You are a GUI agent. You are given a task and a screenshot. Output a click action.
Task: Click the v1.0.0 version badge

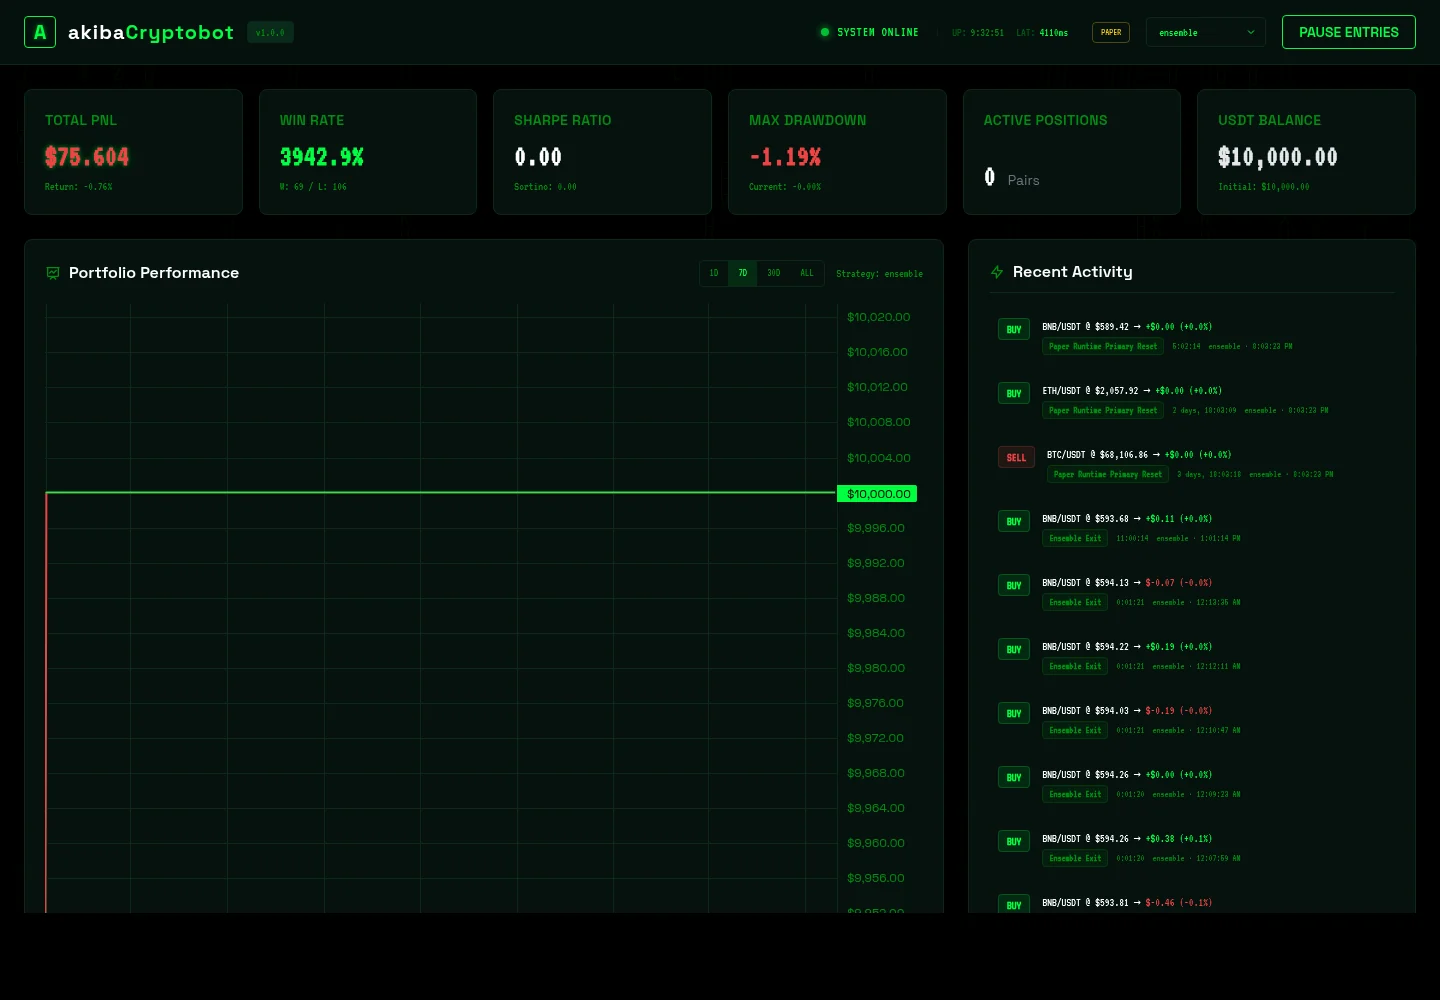coord(270,32)
